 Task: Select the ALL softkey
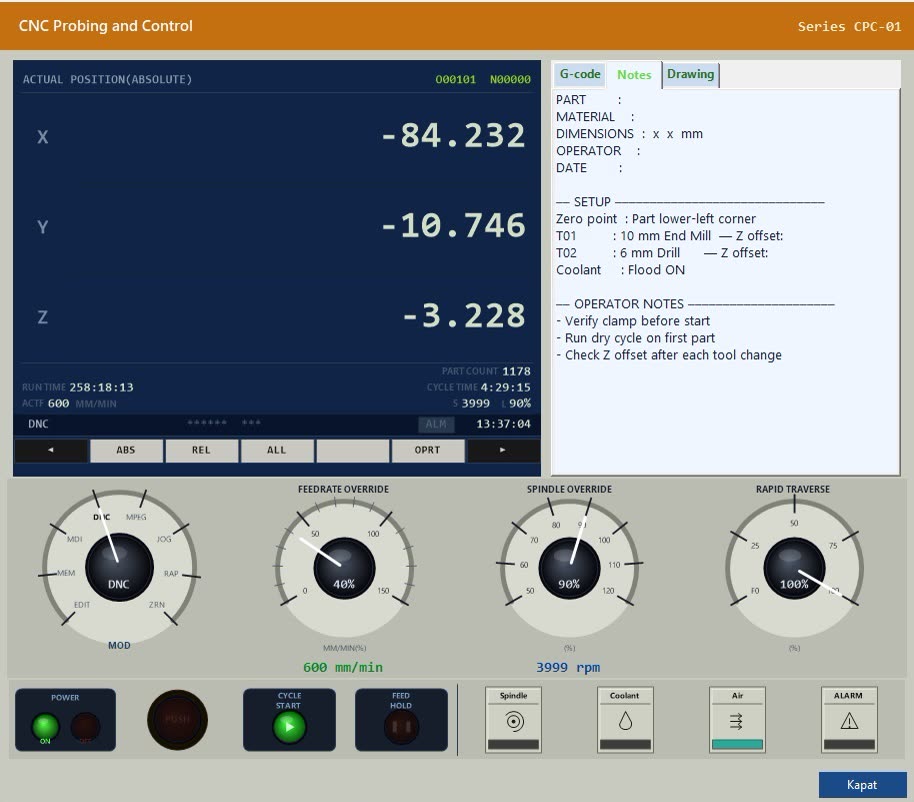coord(276,450)
